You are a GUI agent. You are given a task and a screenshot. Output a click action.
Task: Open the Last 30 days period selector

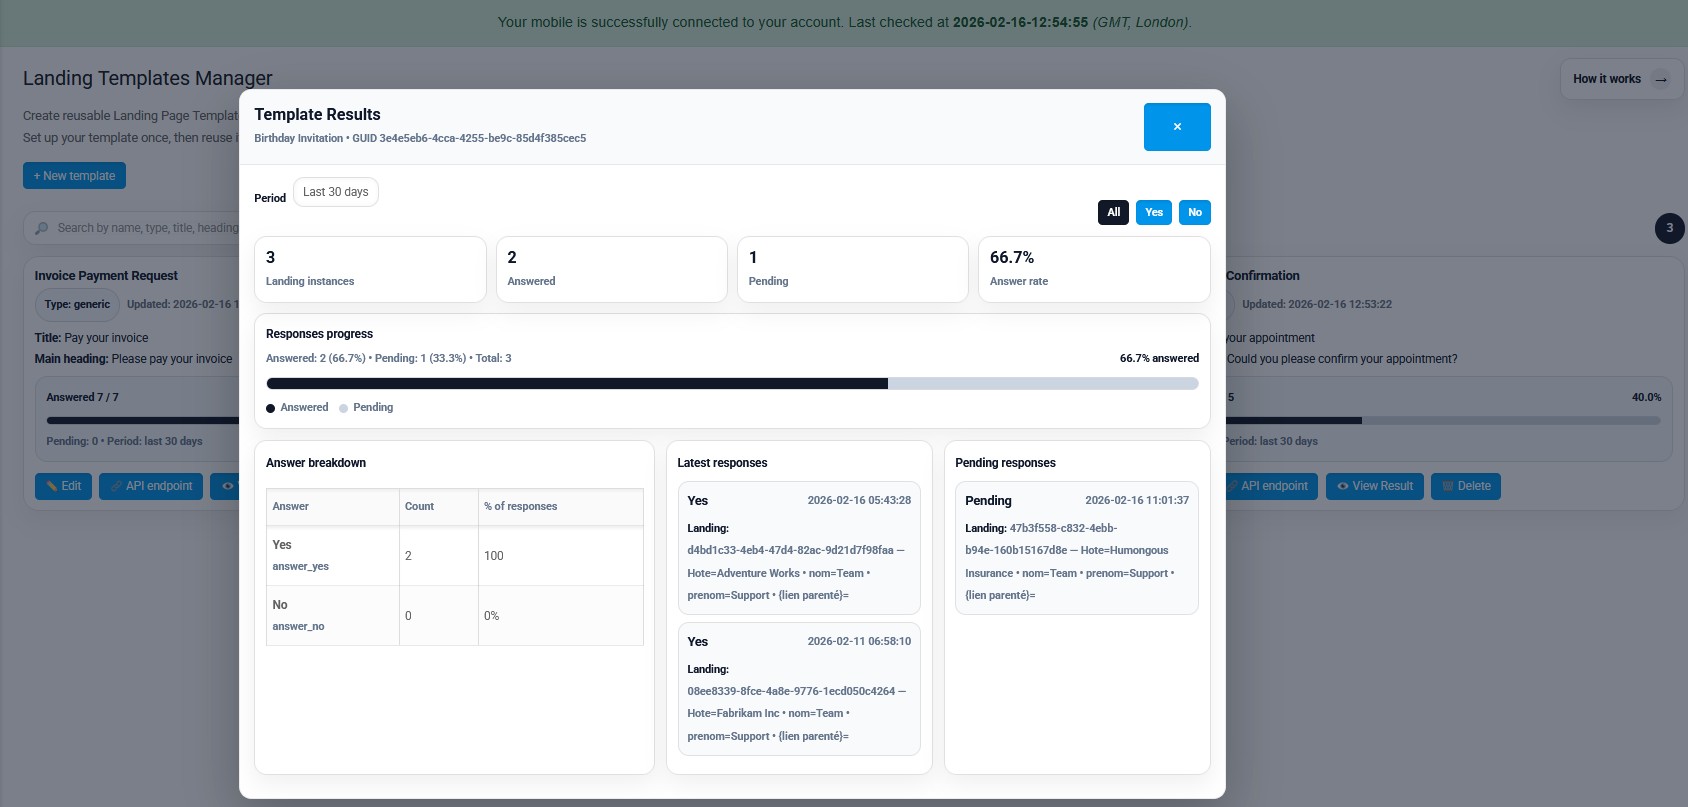pyautogui.click(x=336, y=192)
